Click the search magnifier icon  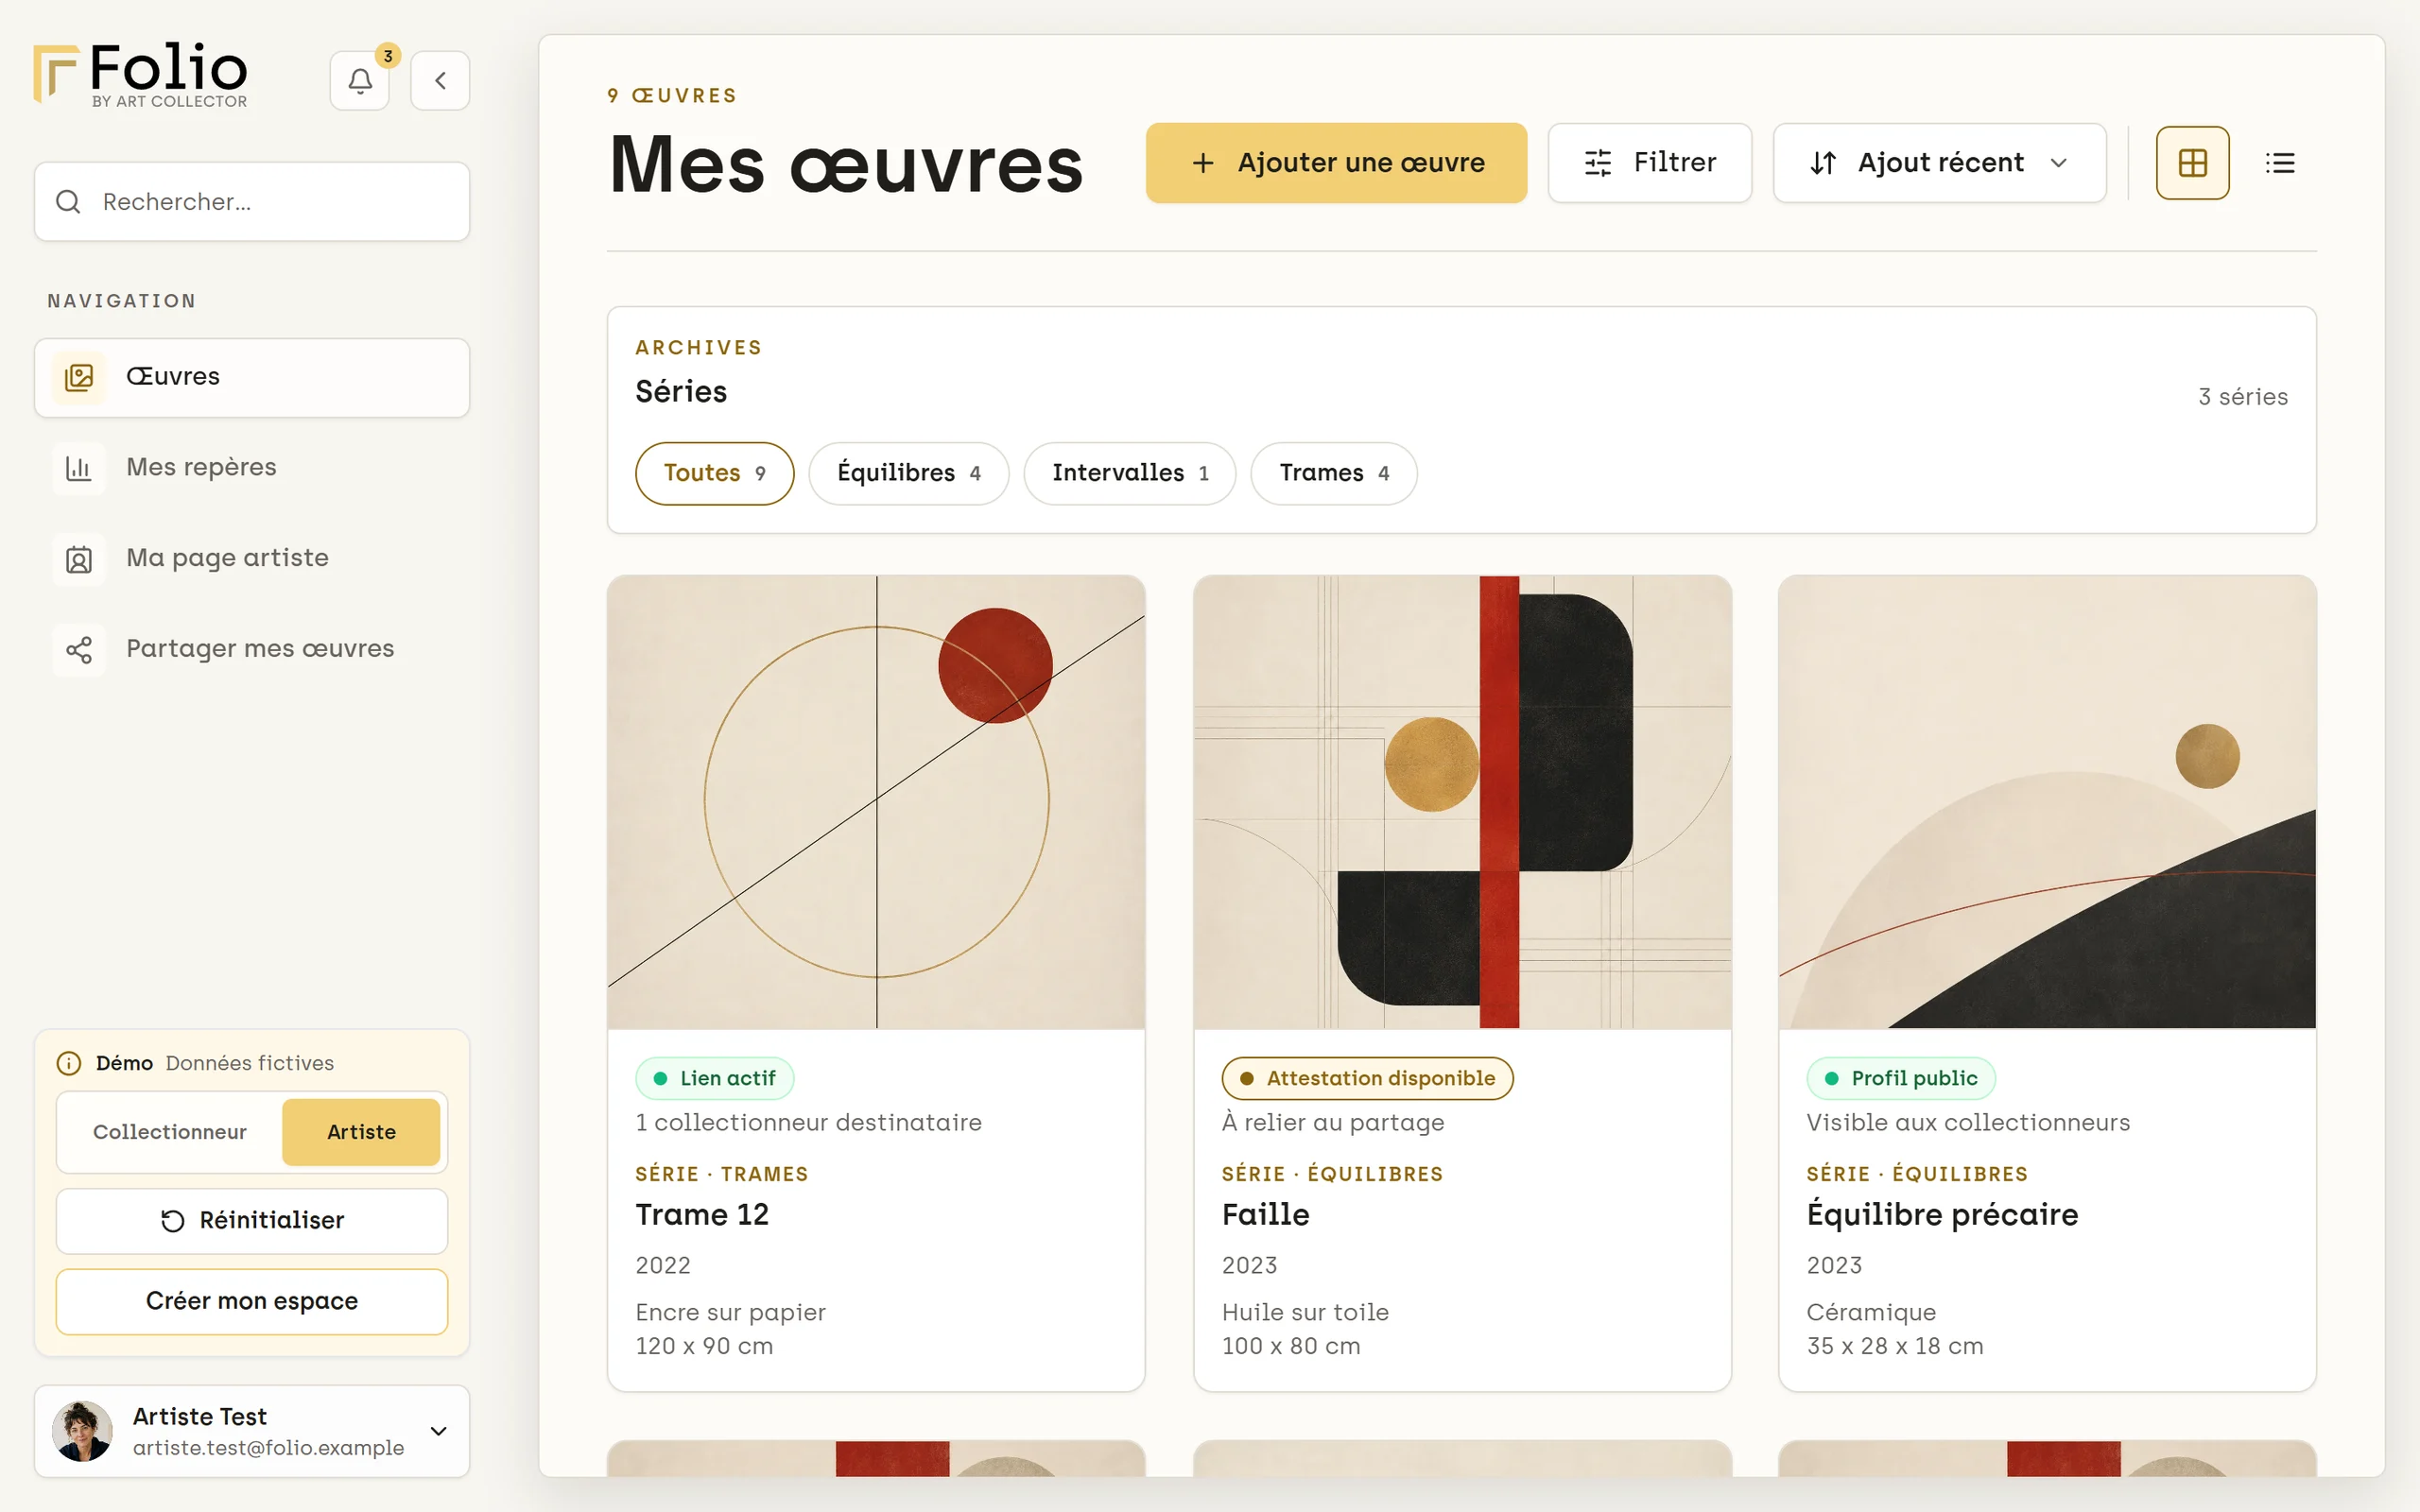(68, 202)
